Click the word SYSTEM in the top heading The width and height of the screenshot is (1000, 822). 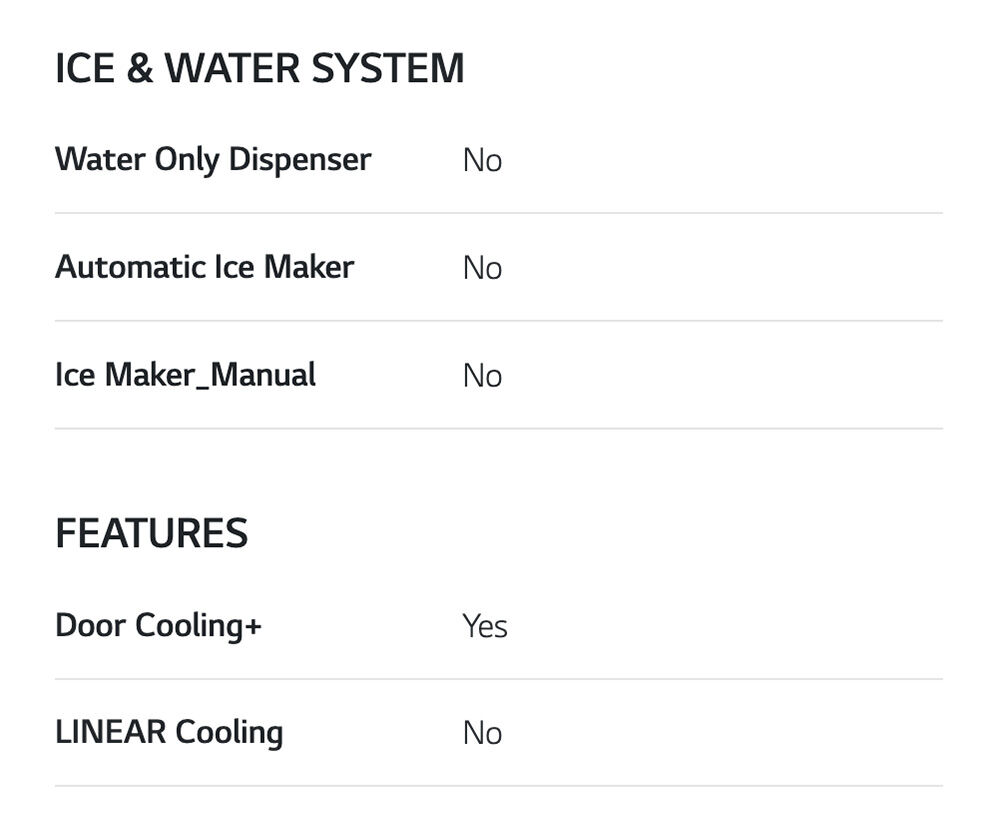pyautogui.click(x=388, y=69)
